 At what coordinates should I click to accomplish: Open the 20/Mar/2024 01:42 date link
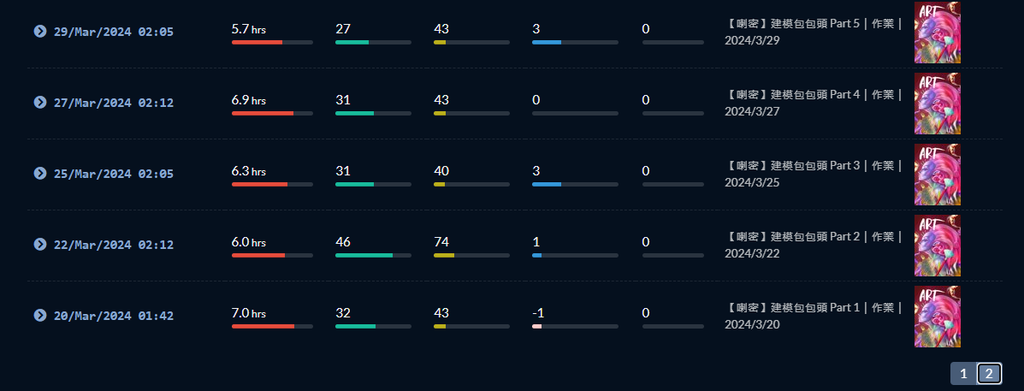pyautogui.click(x=114, y=316)
